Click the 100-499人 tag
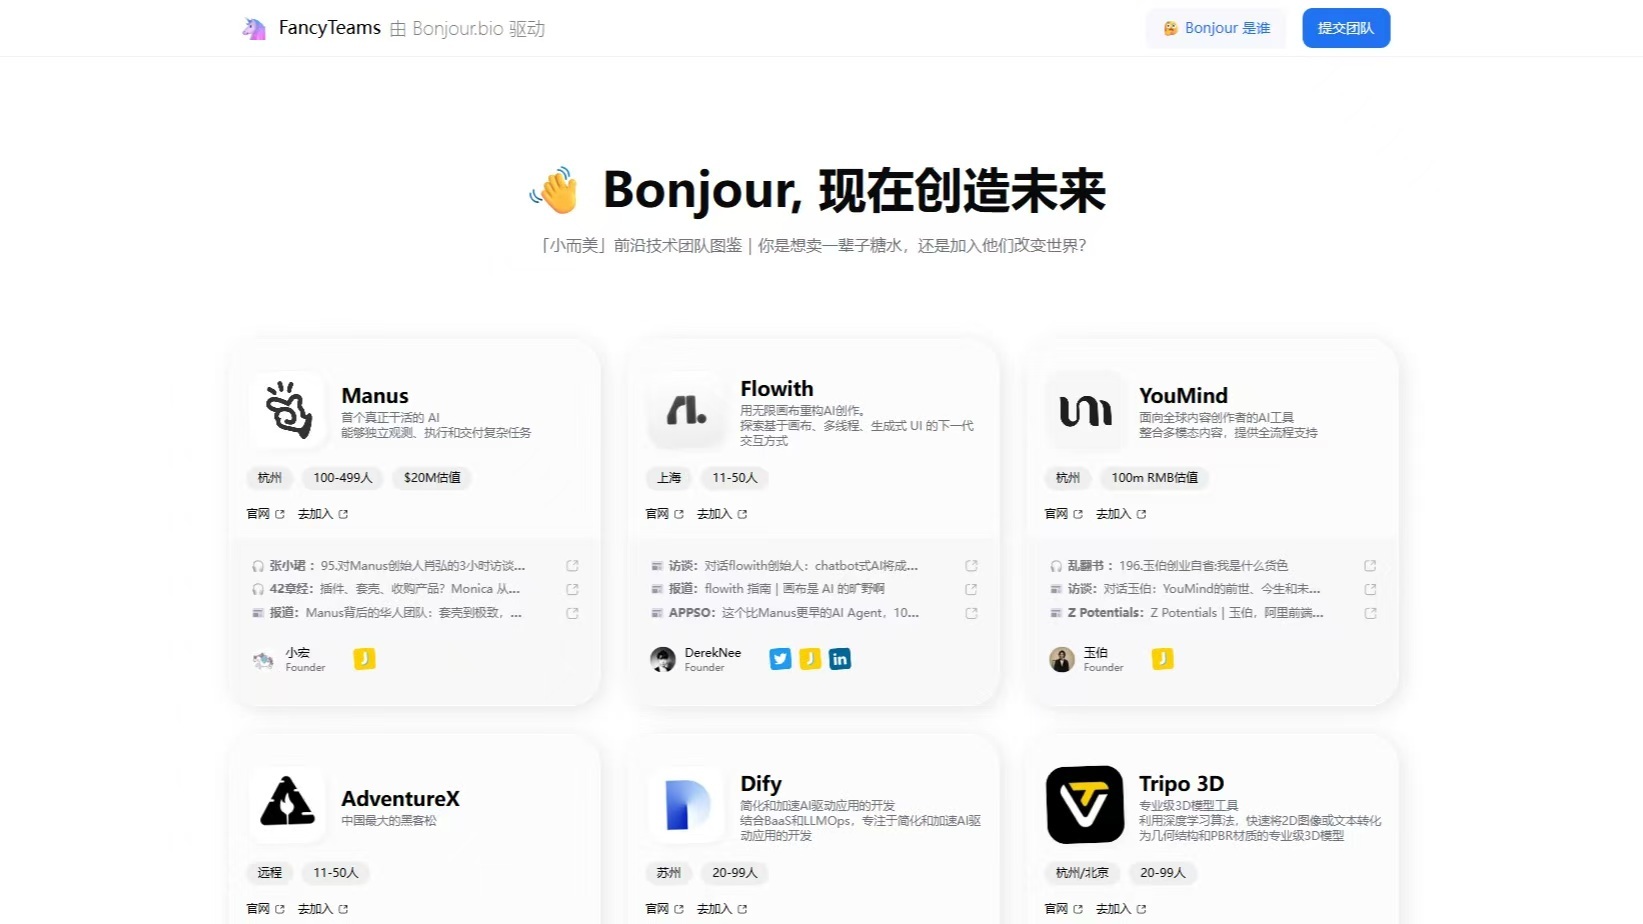 (x=343, y=478)
